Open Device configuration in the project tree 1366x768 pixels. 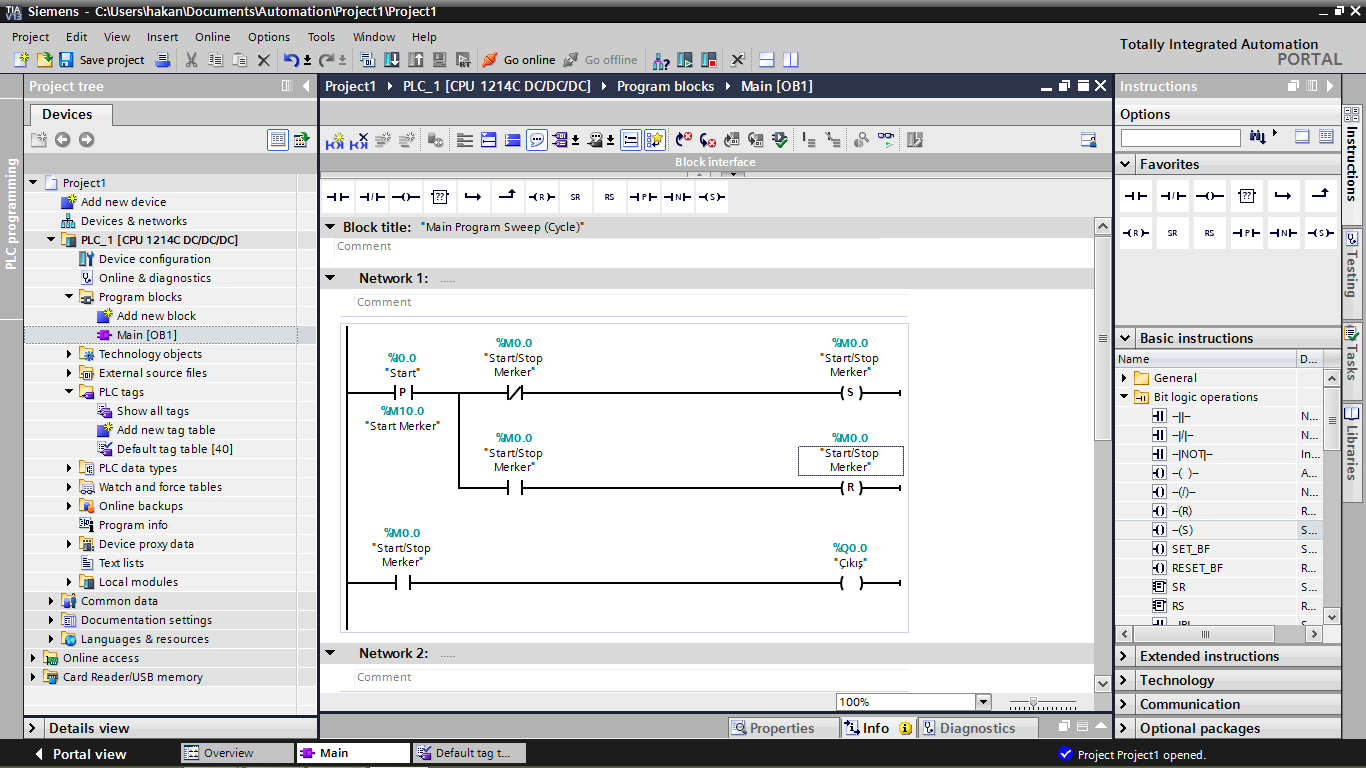coord(154,259)
